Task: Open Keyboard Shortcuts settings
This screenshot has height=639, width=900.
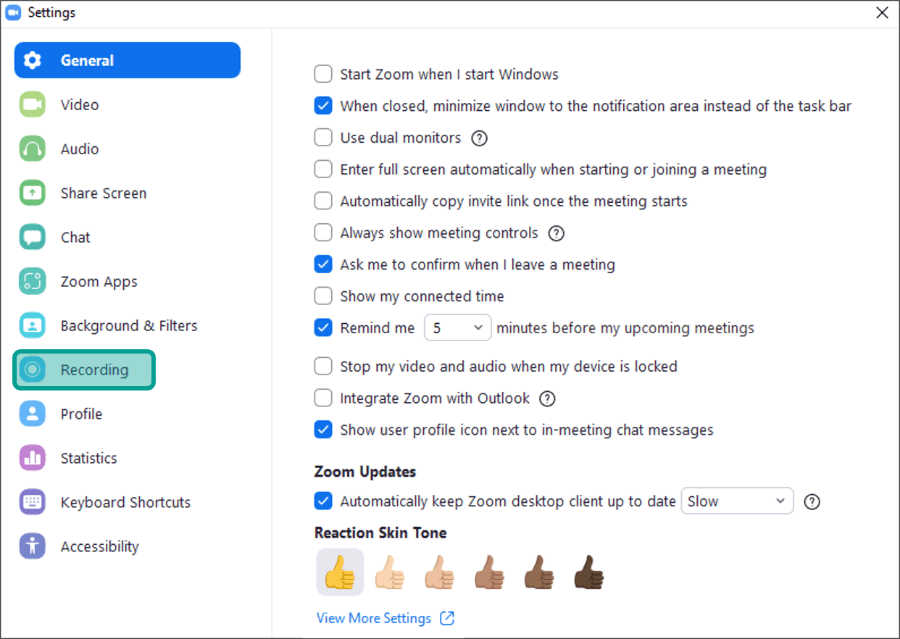Action: 125,502
